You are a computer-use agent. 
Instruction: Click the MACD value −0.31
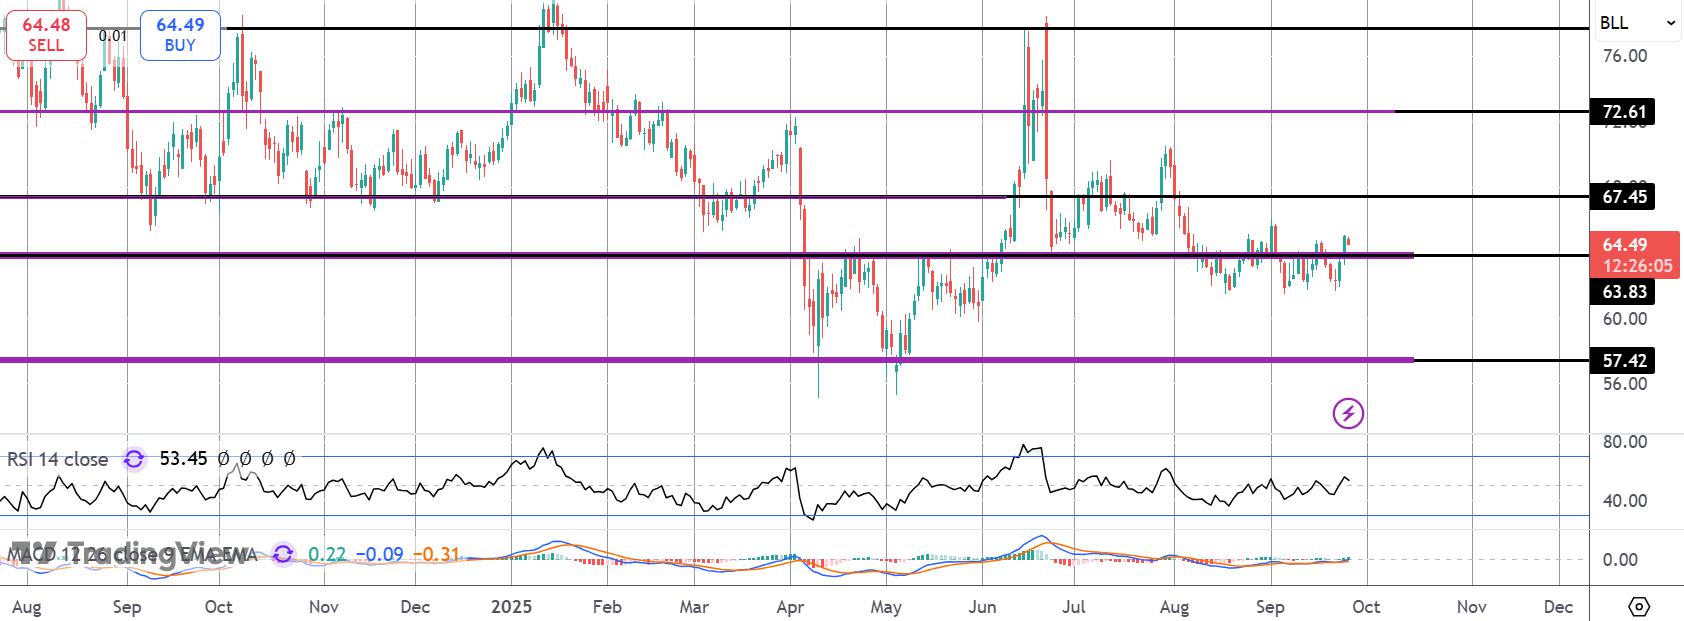tap(436, 553)
